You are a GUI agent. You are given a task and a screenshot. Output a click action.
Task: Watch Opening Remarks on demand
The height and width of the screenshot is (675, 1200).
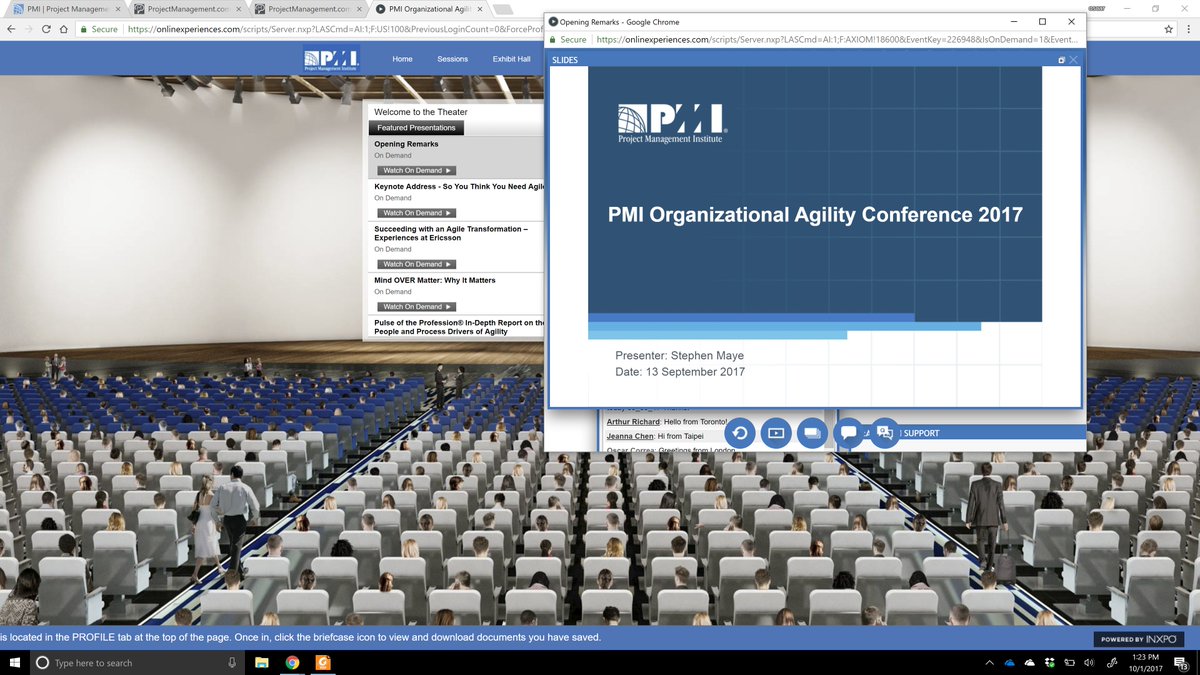pos(418,170)
